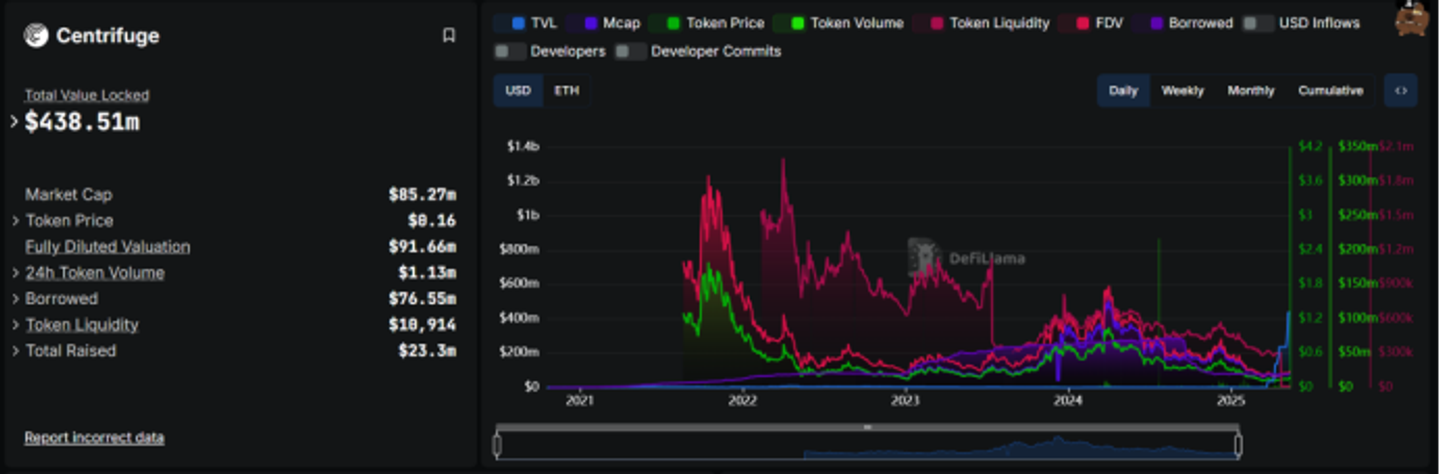1440x474 pixels.
Task: Grab the left range selector handle
Action: click(499, 444)
